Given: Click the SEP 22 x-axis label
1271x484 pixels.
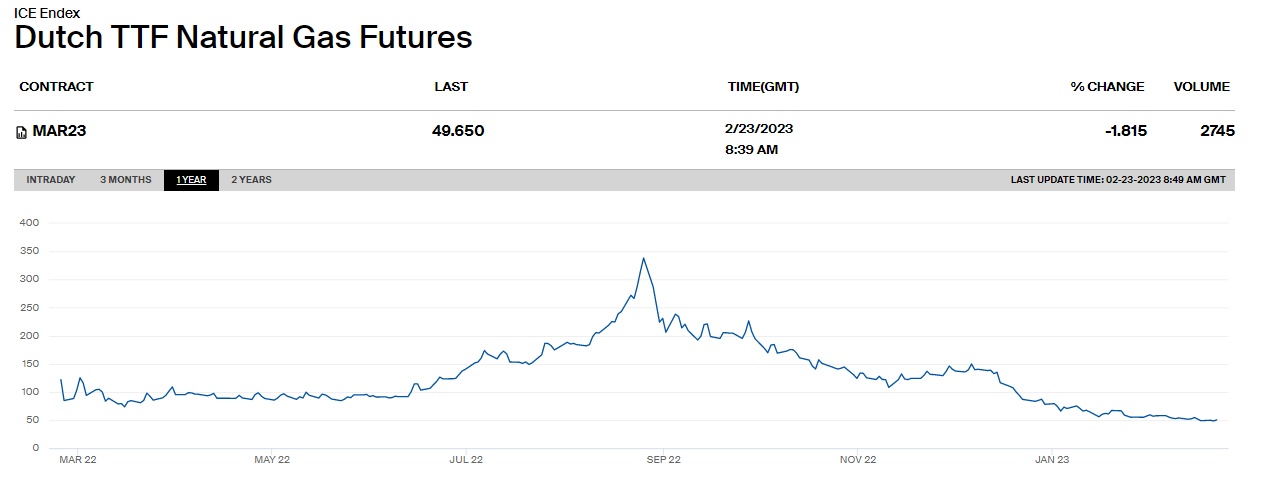Looking at the screenshot, I should (x=664, y=460).
